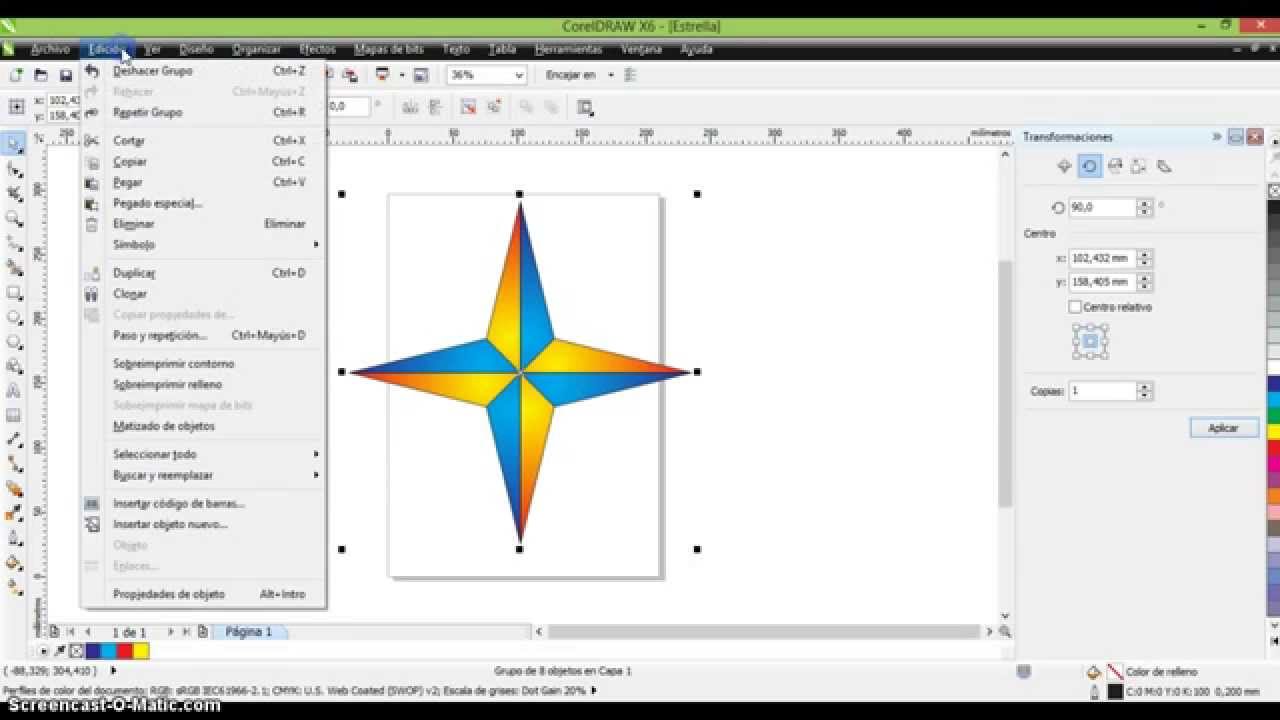Switch to Position tab icon in Transformaciones
The height and width of the screenshot is (720, 1280).
point(1064,166)
